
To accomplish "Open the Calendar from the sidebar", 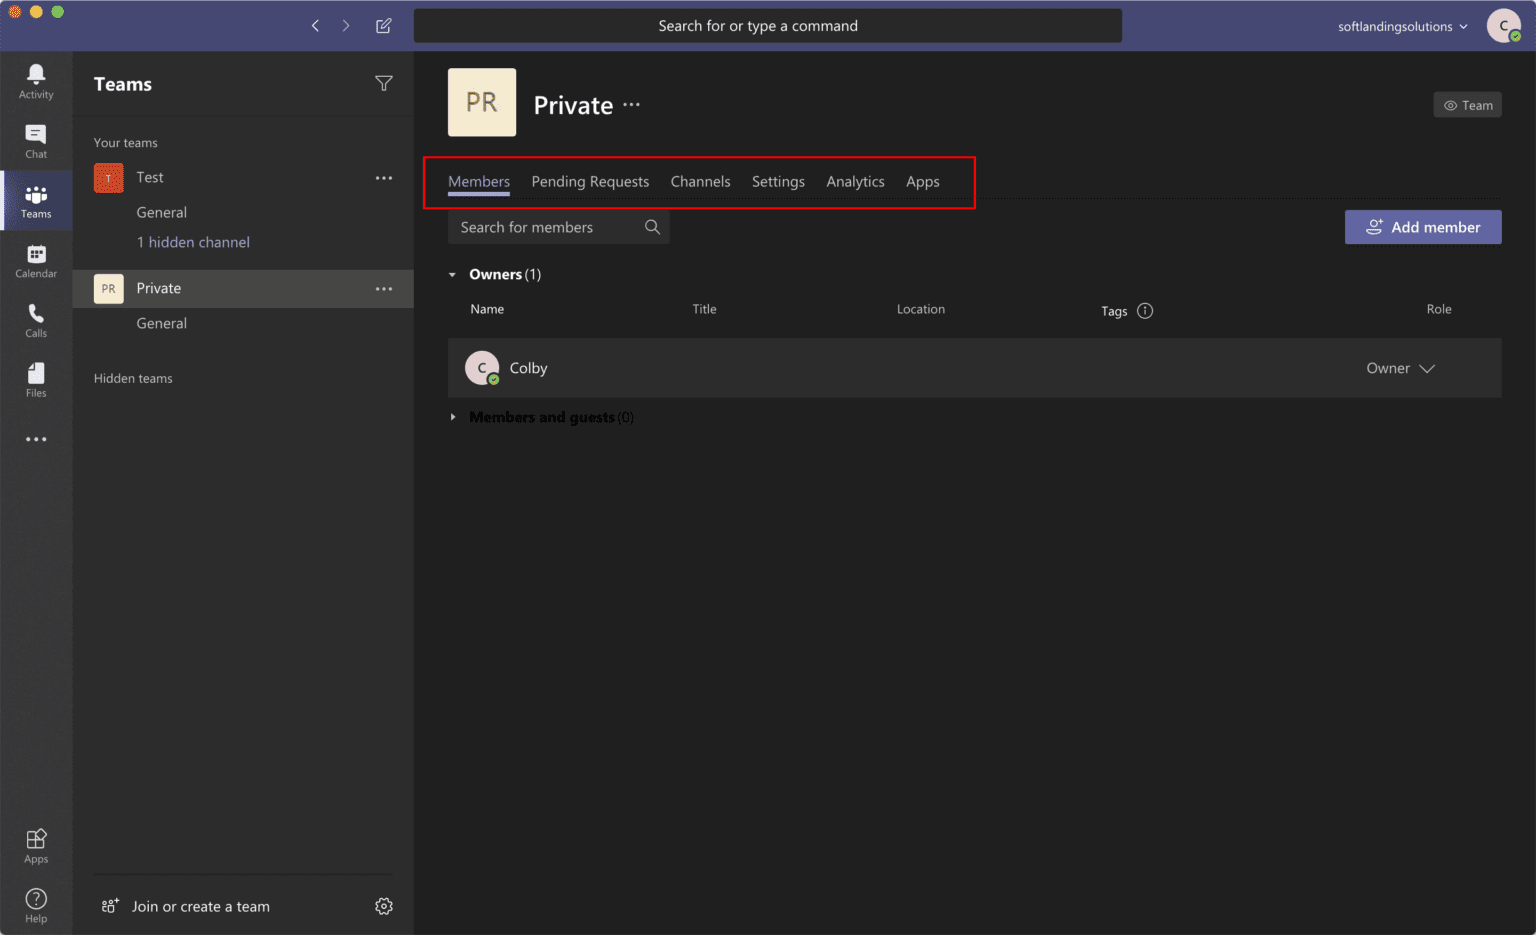I will coord(36,260).
